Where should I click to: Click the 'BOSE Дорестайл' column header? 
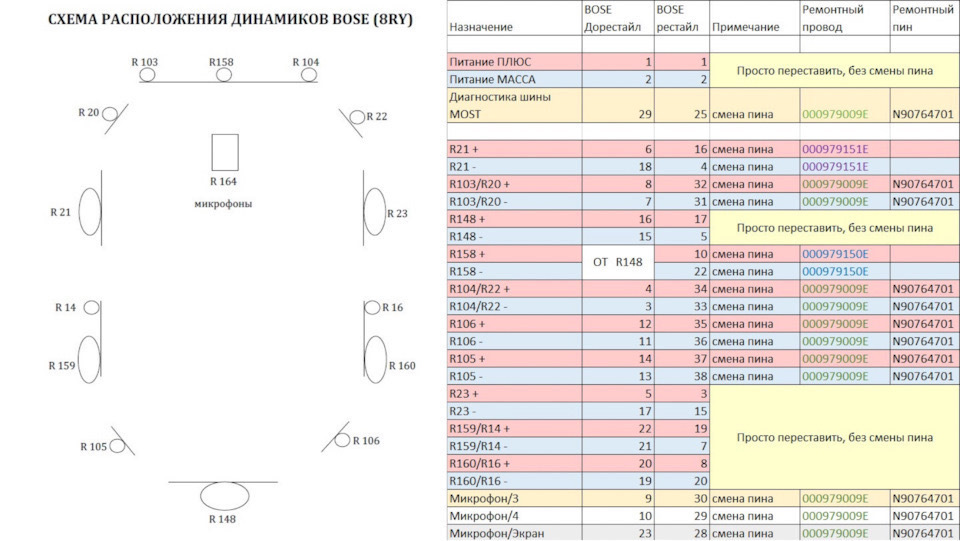612,18
